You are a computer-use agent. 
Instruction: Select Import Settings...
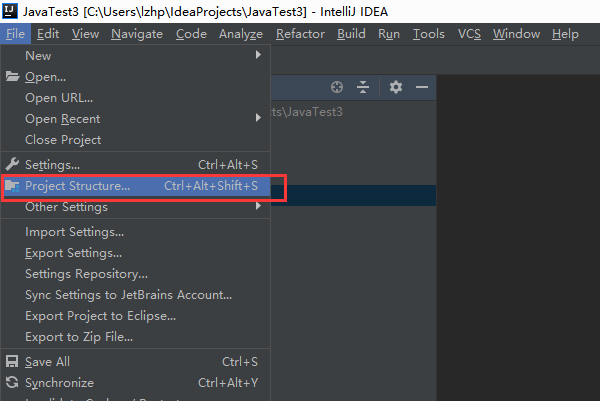(135, 232)
